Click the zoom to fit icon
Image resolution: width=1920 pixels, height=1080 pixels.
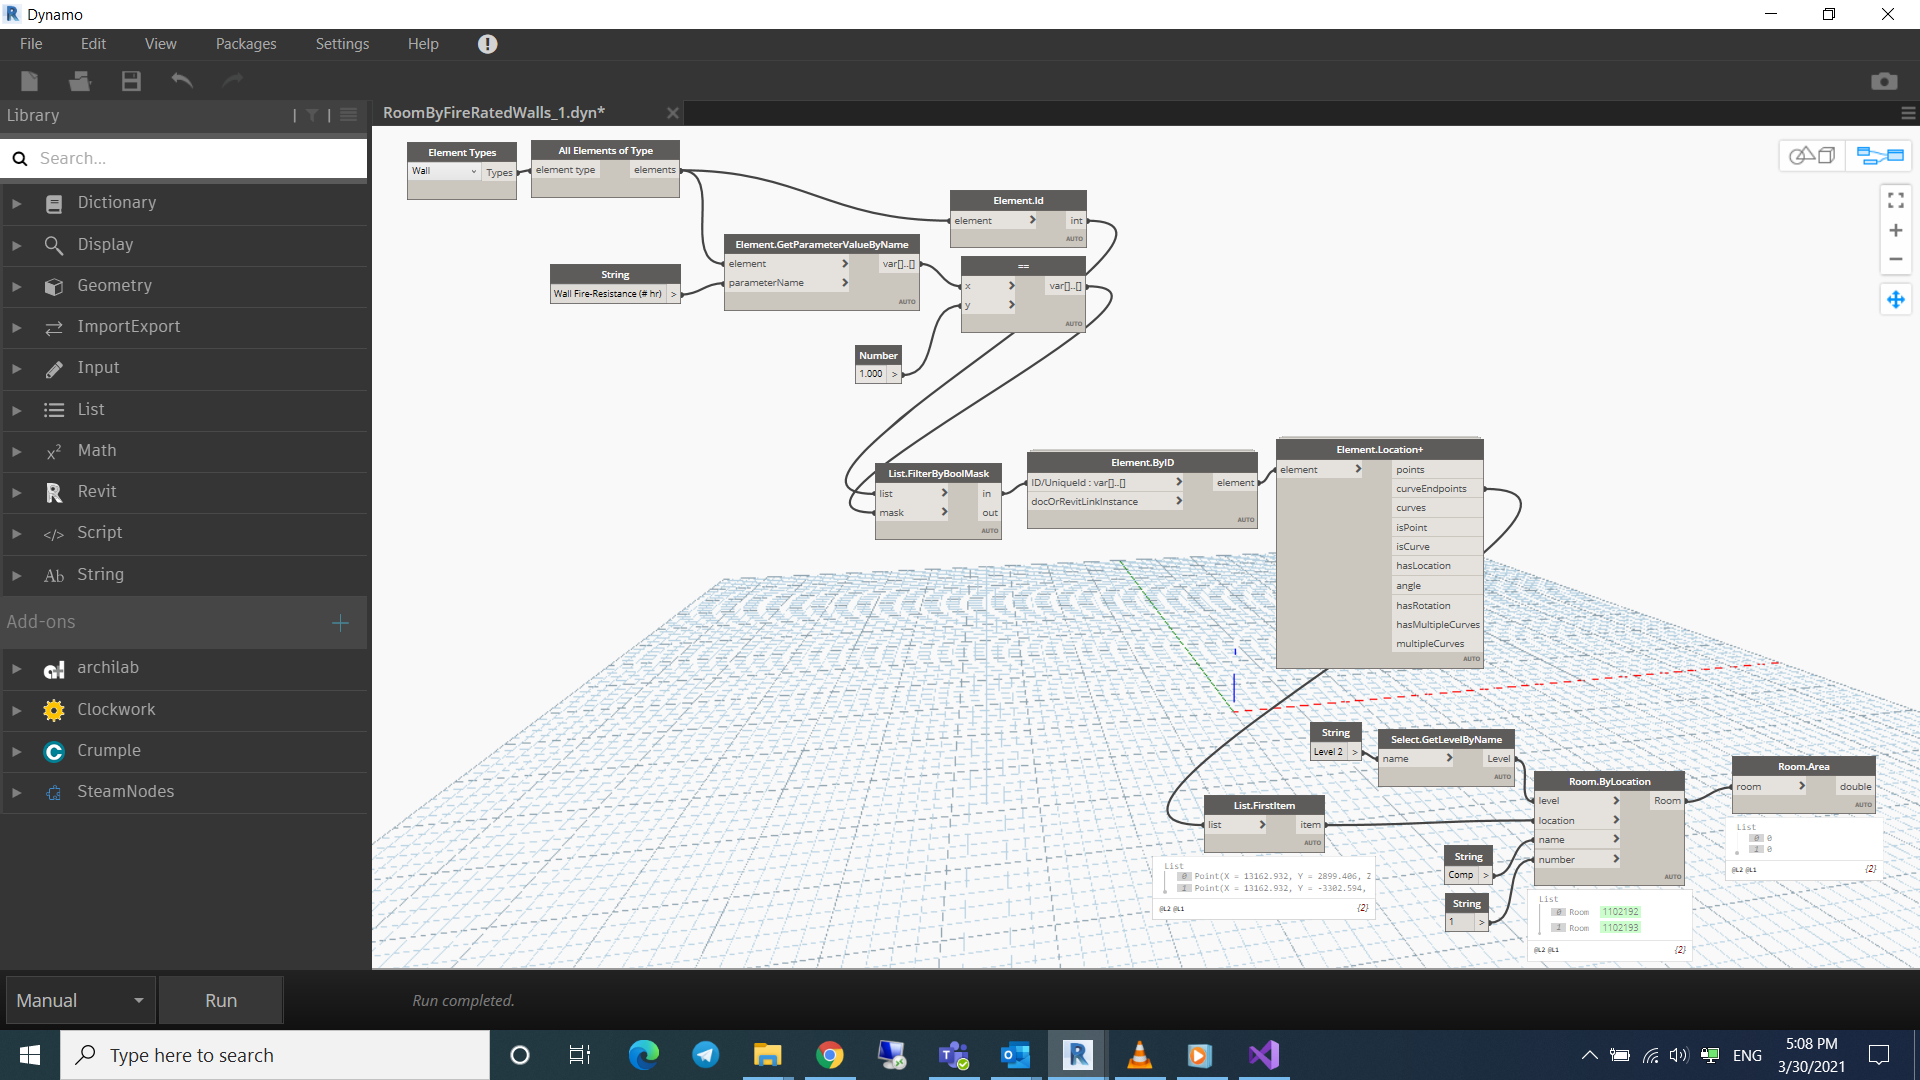(x=1895, y=201)
